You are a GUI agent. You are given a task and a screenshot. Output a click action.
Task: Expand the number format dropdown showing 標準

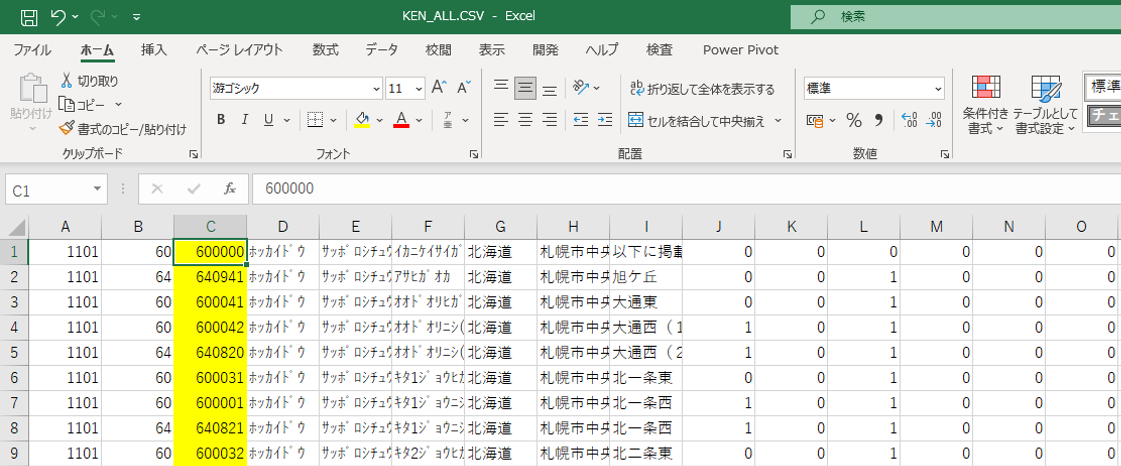pos(937,89)
